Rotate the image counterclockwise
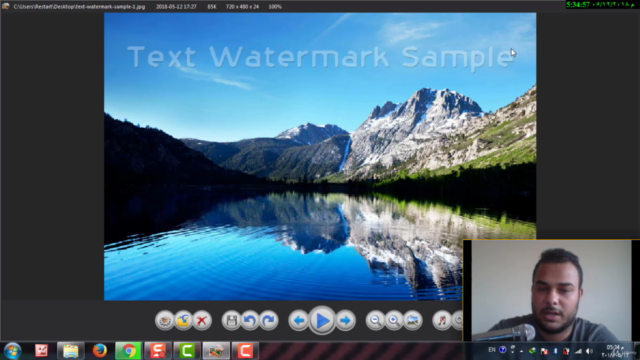640x360 pixels. (250, 320)
